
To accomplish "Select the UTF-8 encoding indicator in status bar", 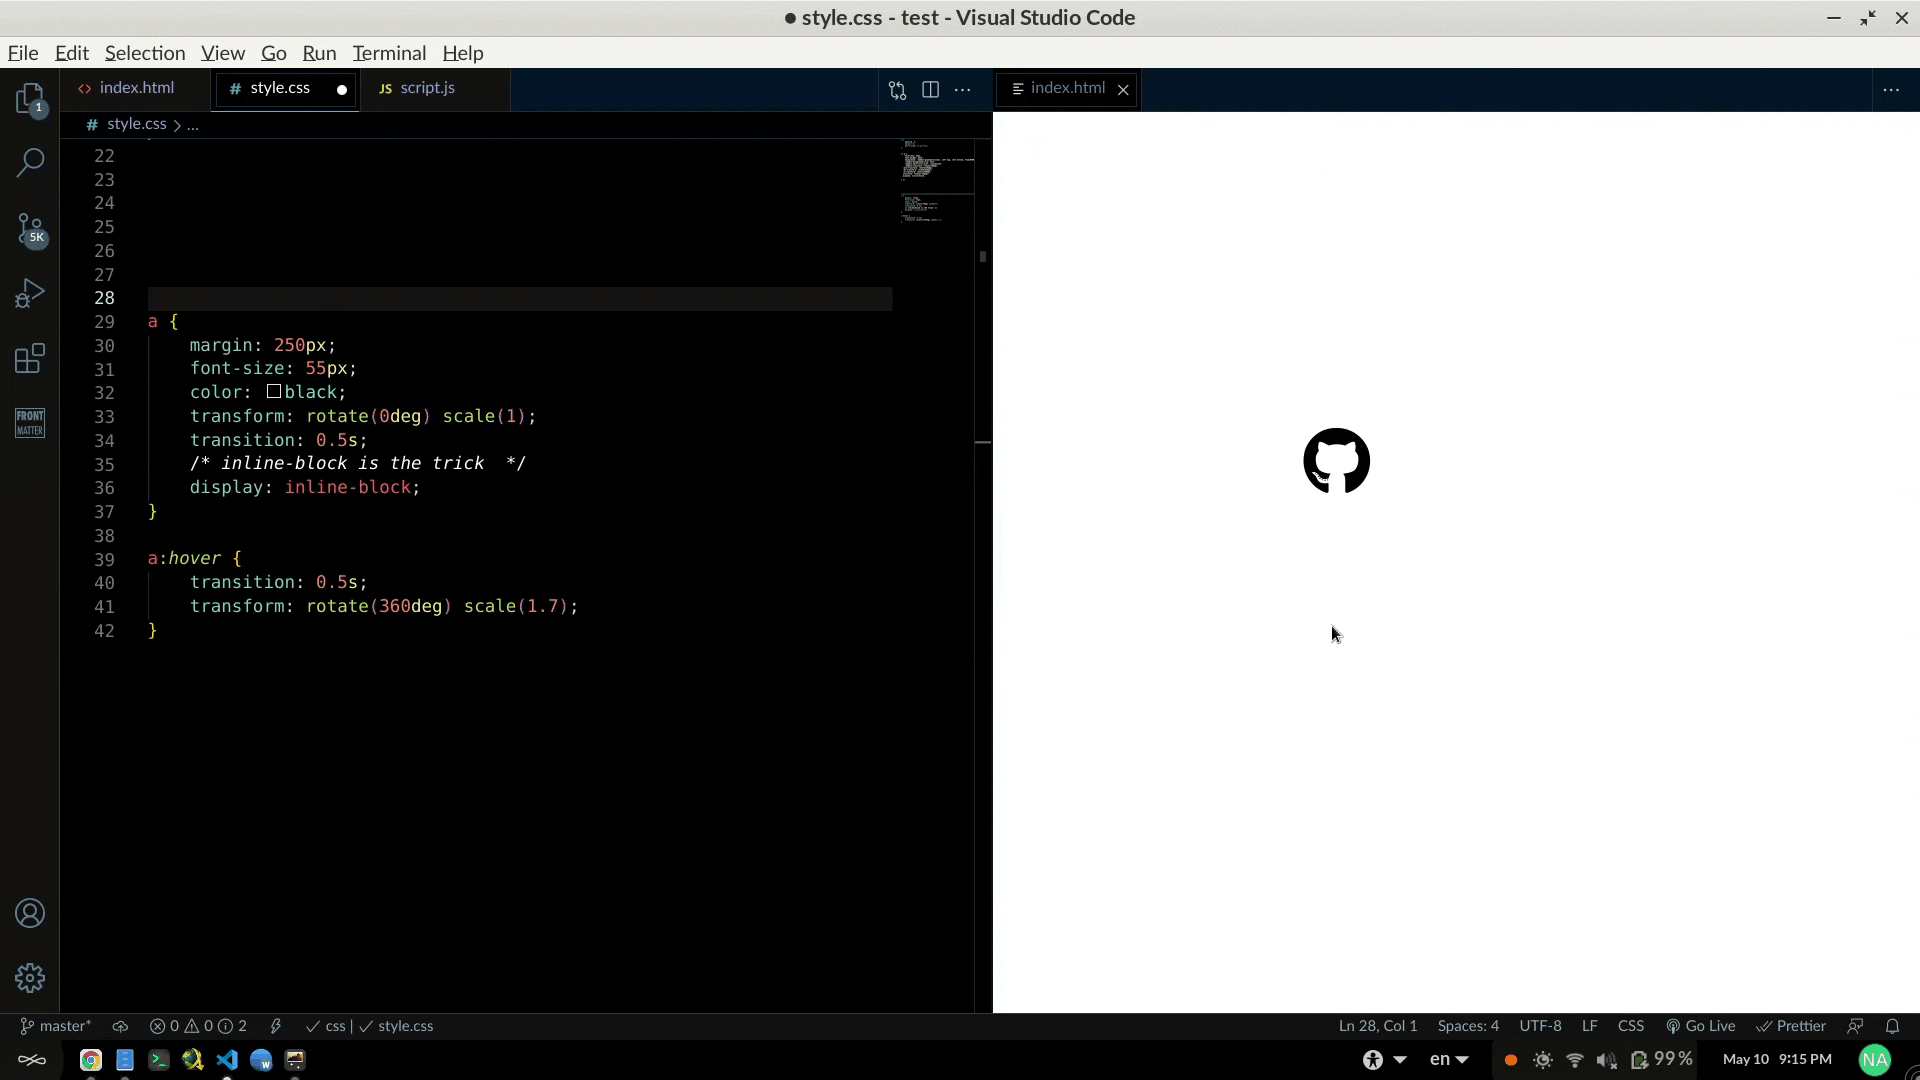I will (x=1540, y=1025).
